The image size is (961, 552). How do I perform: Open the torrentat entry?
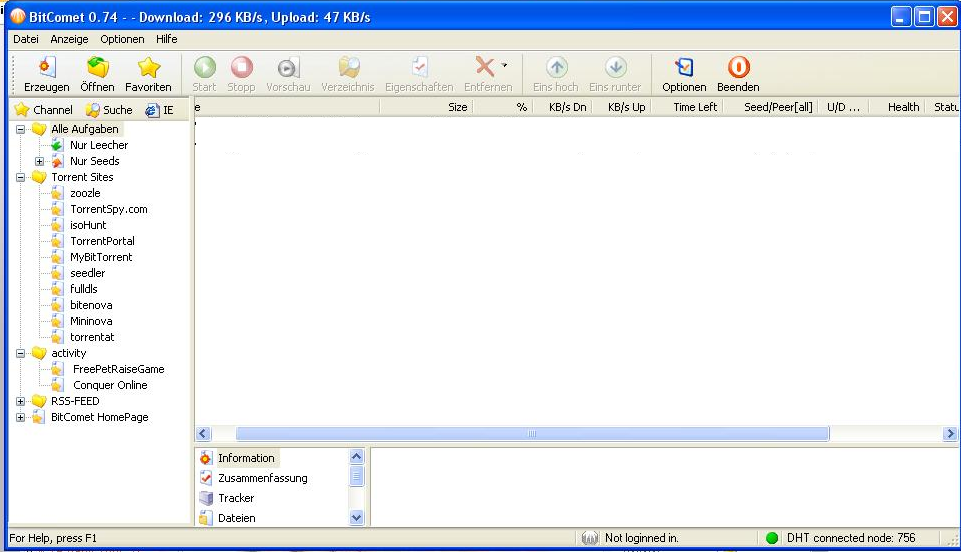(x=92, y=337)
